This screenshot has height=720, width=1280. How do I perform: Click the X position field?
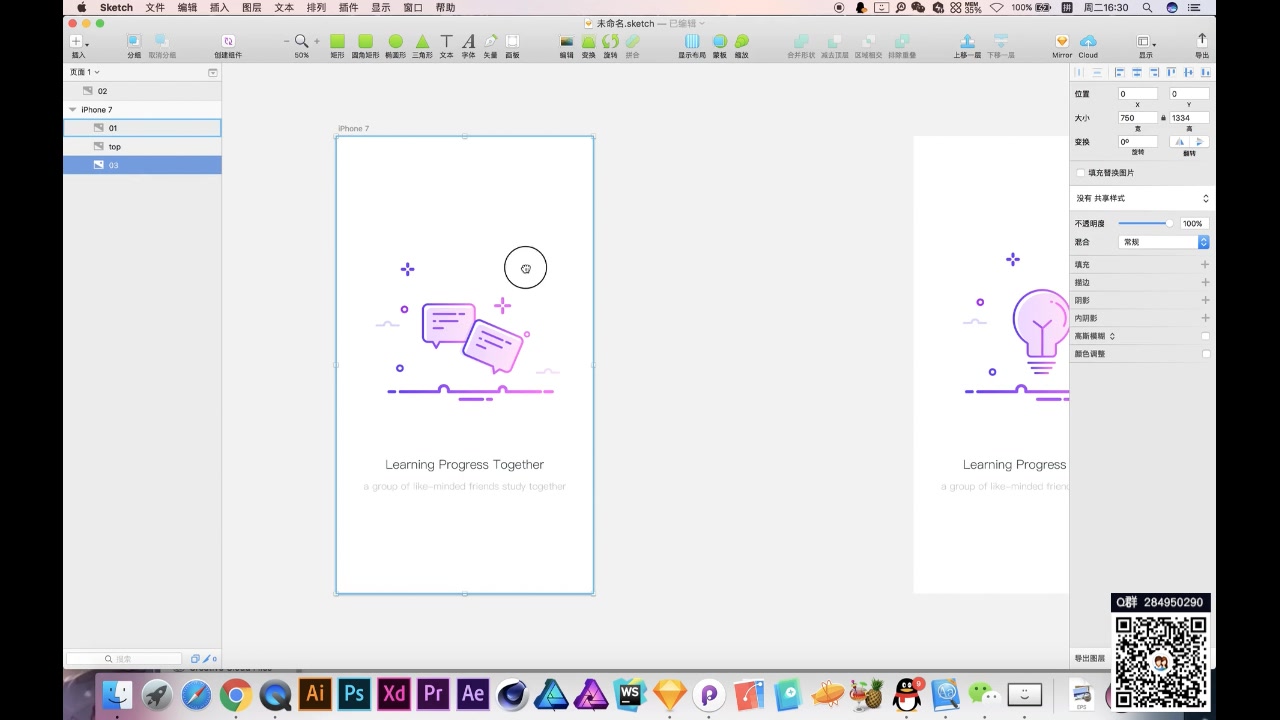(1137, 94)
